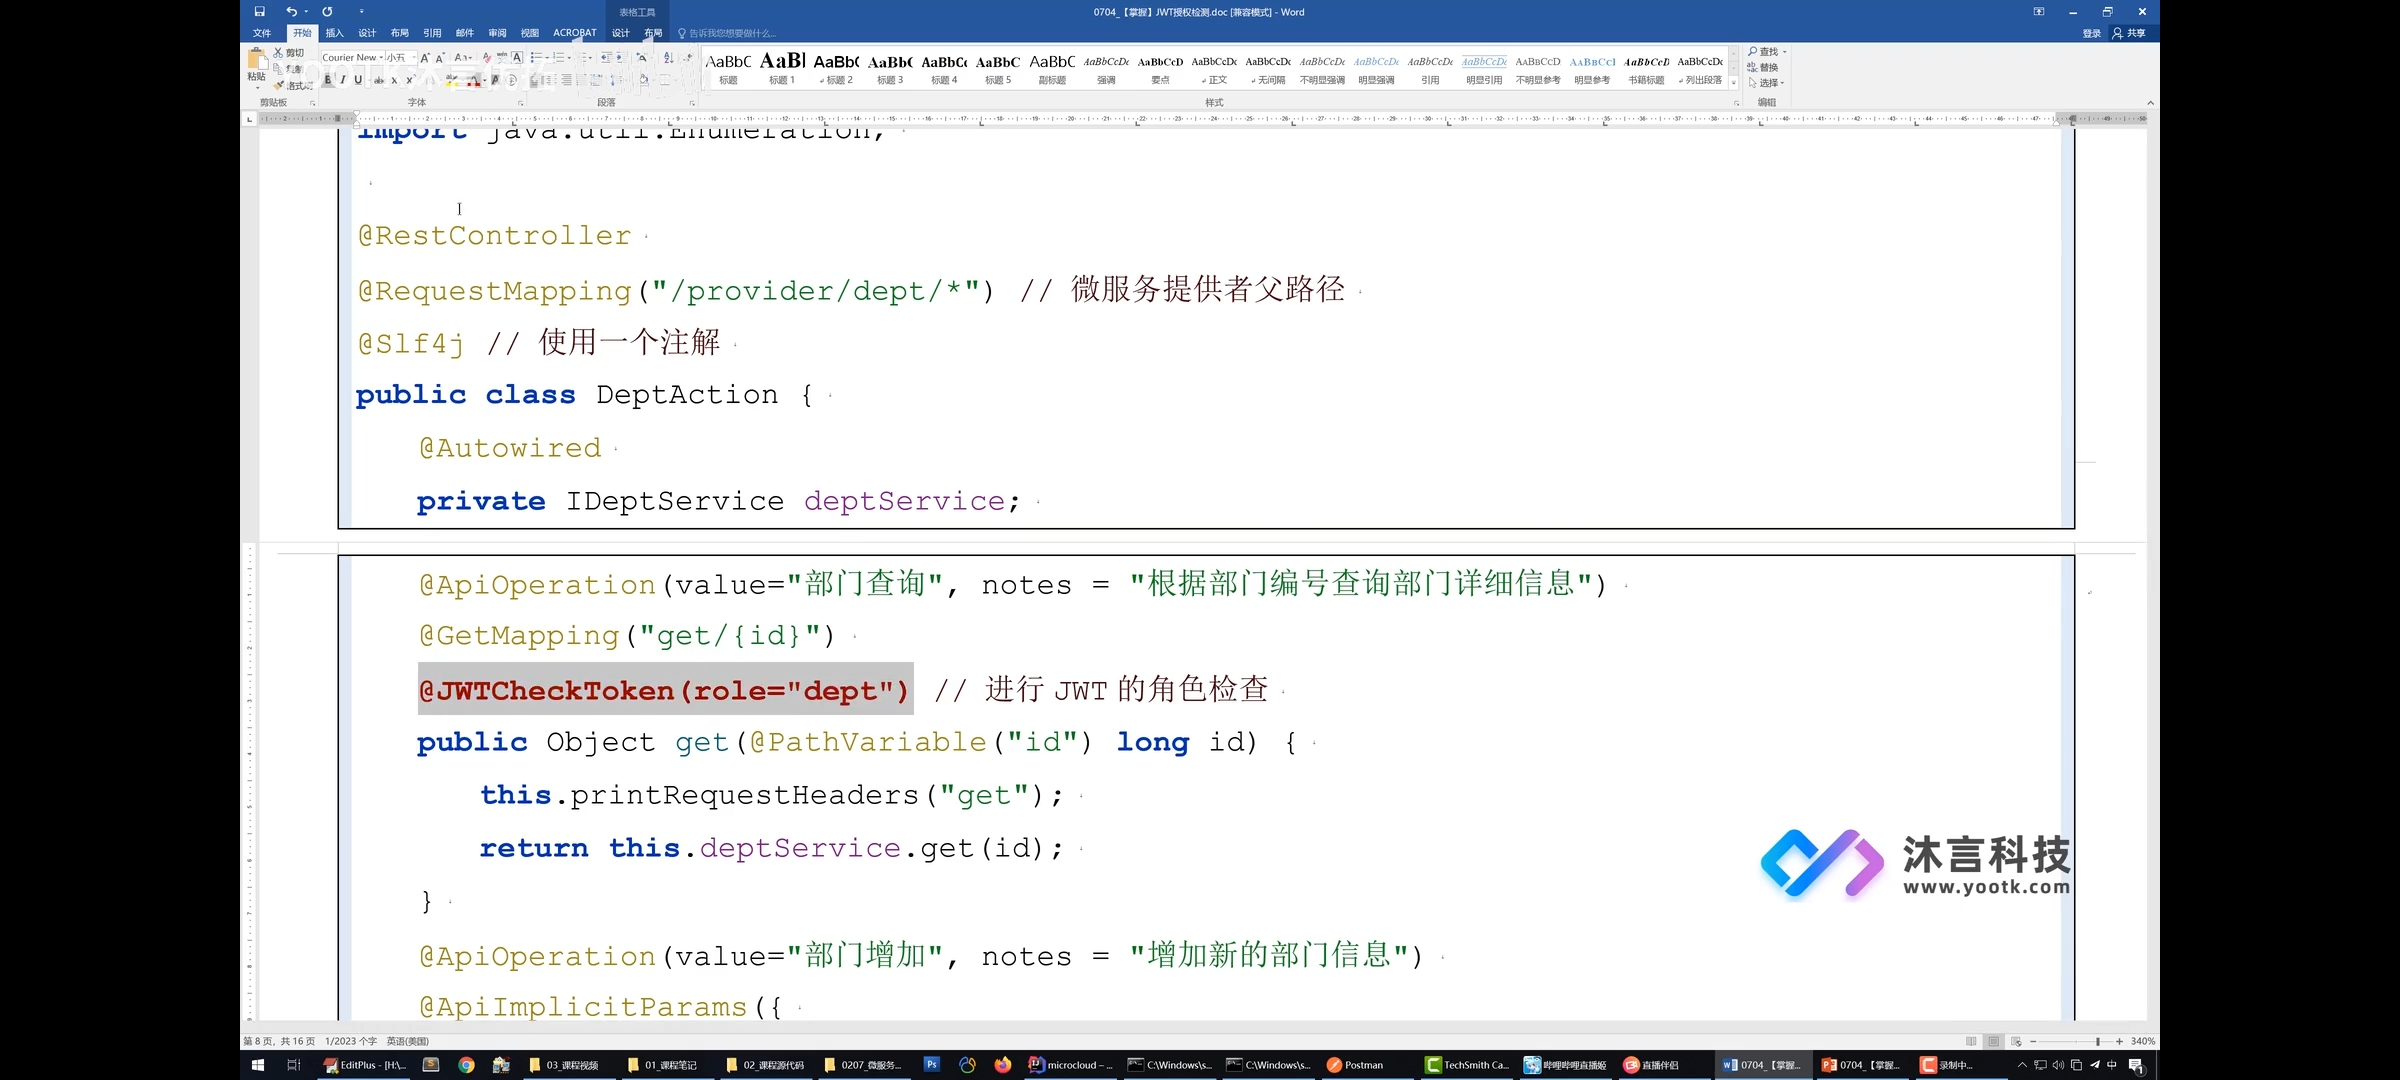2400x1080 pixels.
Task: Click the 英语(美国) language status
Action: pyautogui.click(x=407, y=1041)
